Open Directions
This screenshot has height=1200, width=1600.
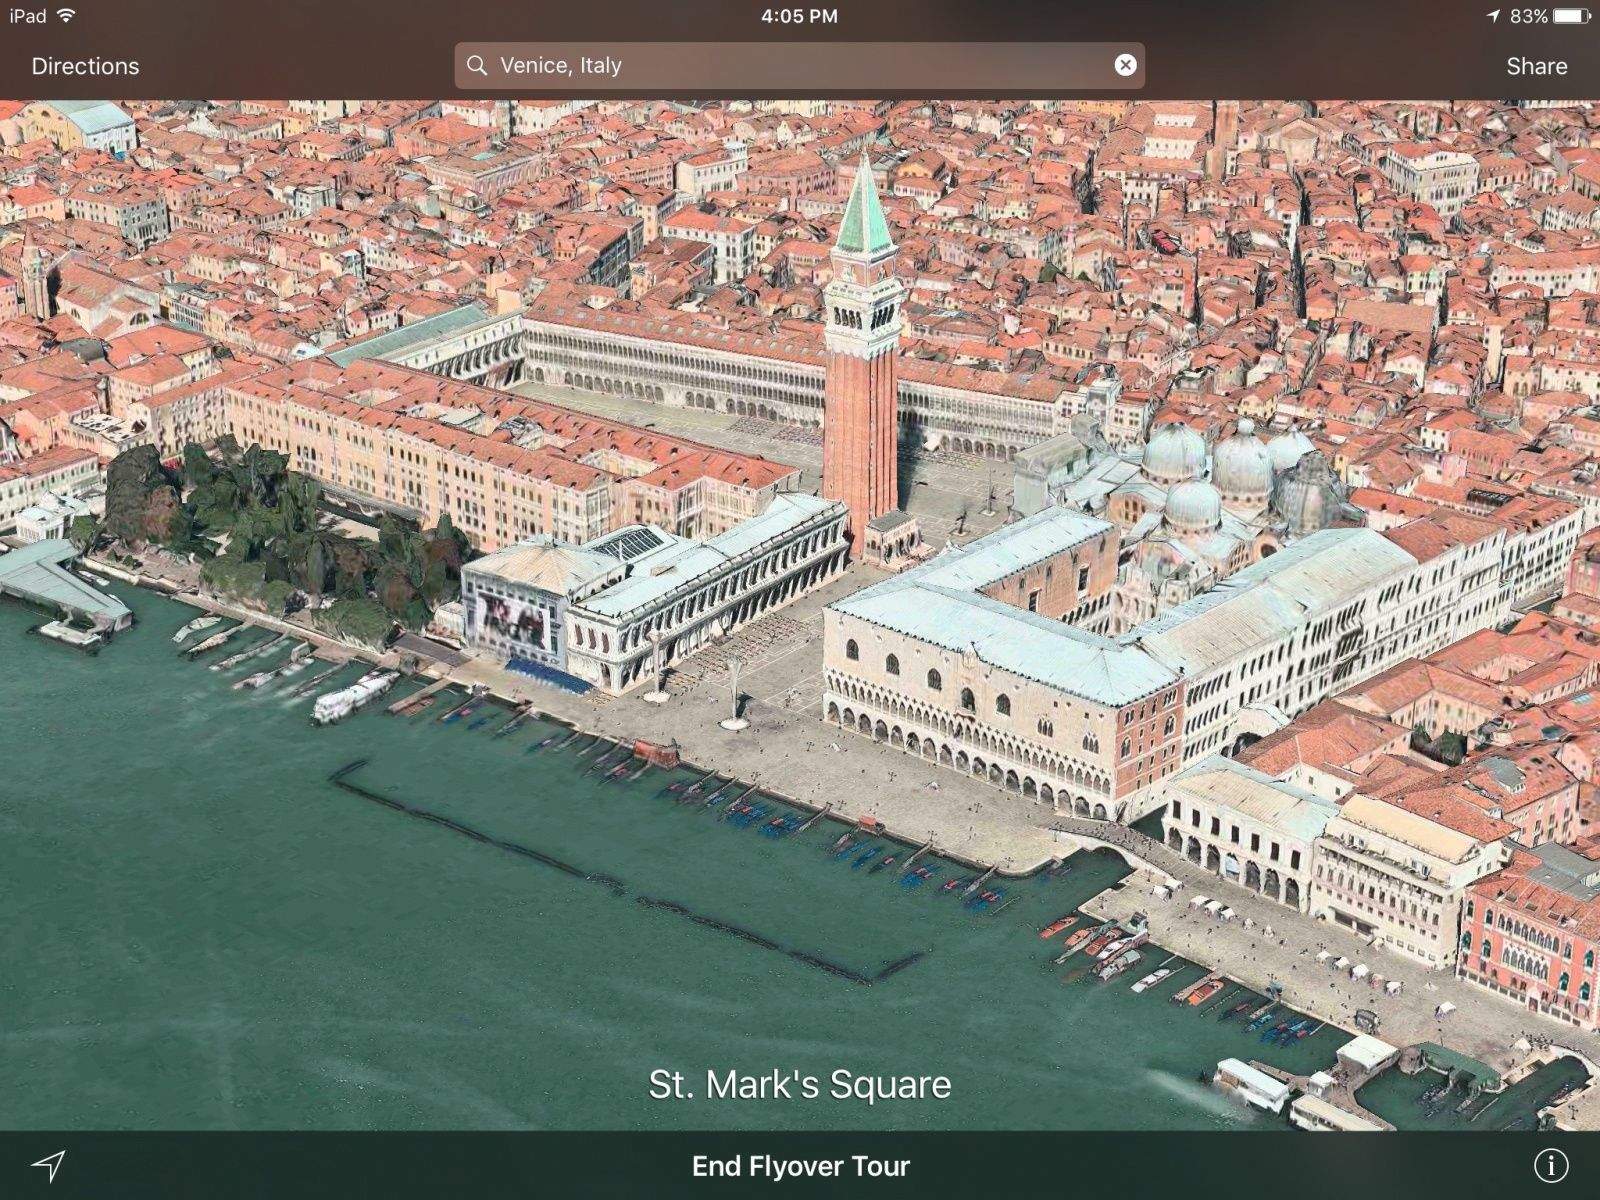[85, 66]
